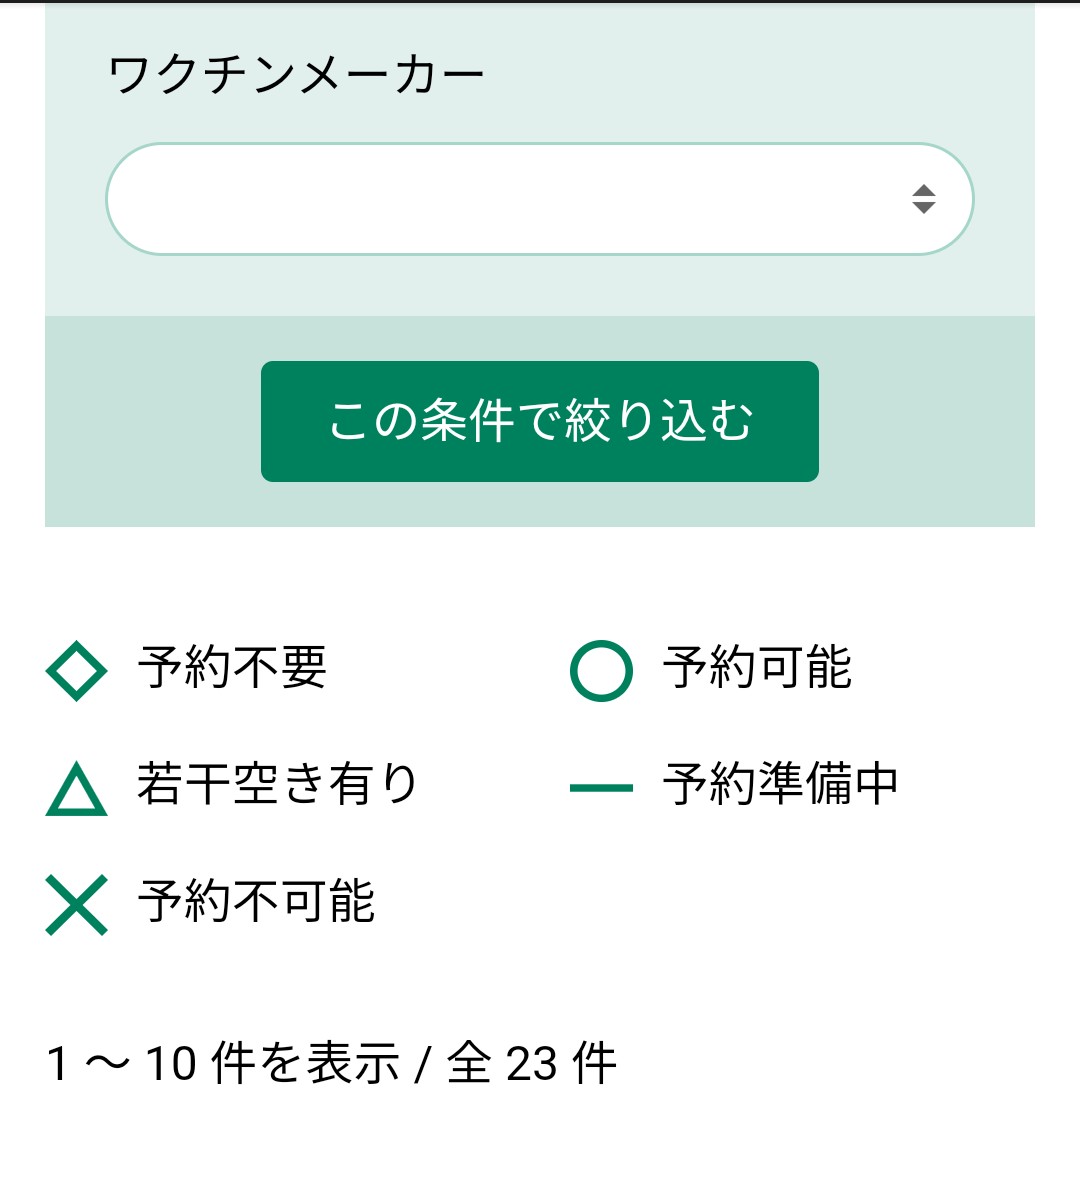Click the 予約不可能 legend label
The width and height of the screenshot is (1080, 1180).
point(256,901)
